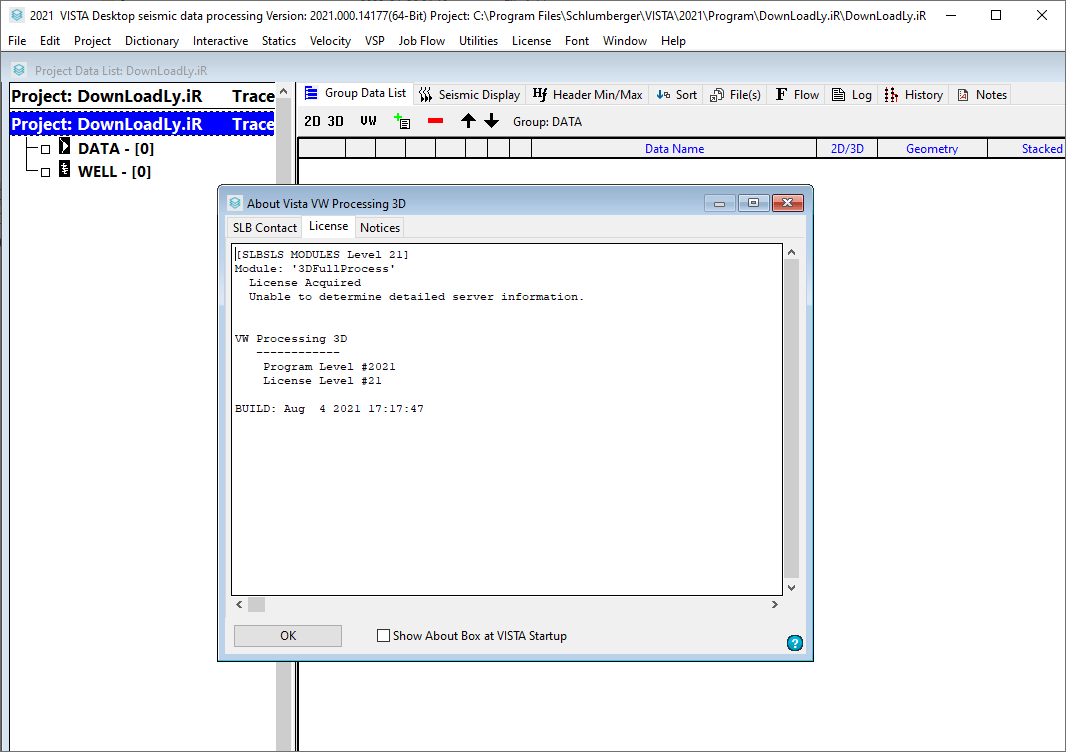Open the Seismic Display tab
Viewport: 1066px width, 752px height.
469,95
